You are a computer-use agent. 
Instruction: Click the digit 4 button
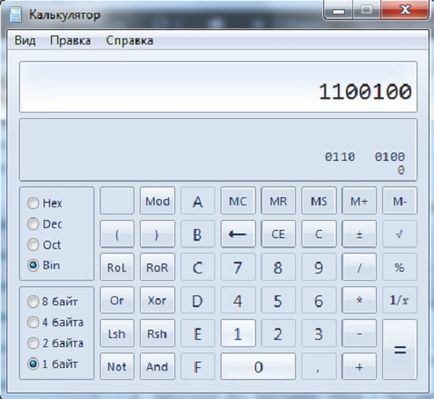pyautogui.click(x=238, y=300)
